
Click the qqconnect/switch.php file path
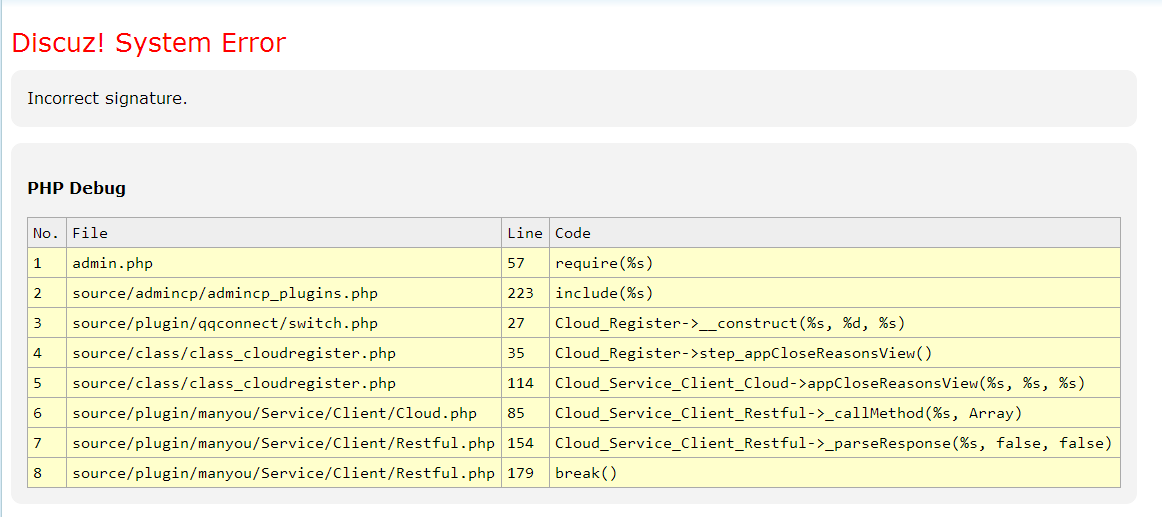[x=225, y=323]
